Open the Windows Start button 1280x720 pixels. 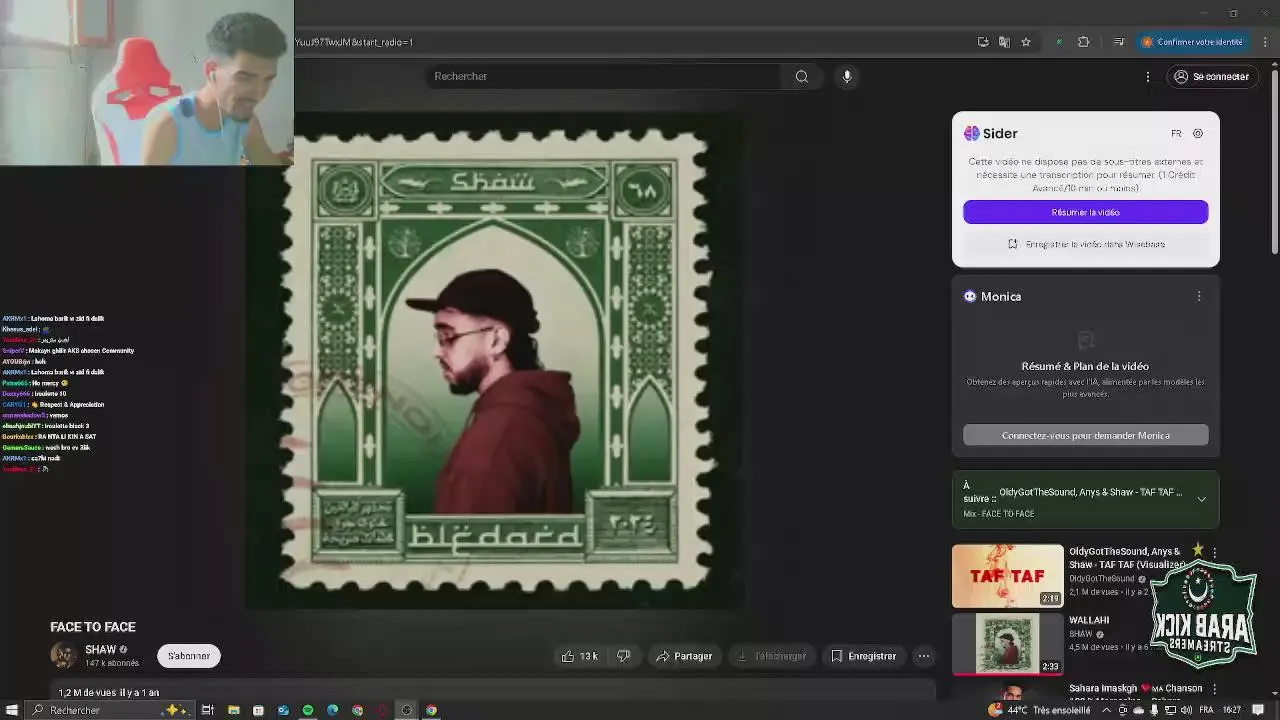point(10,710)
